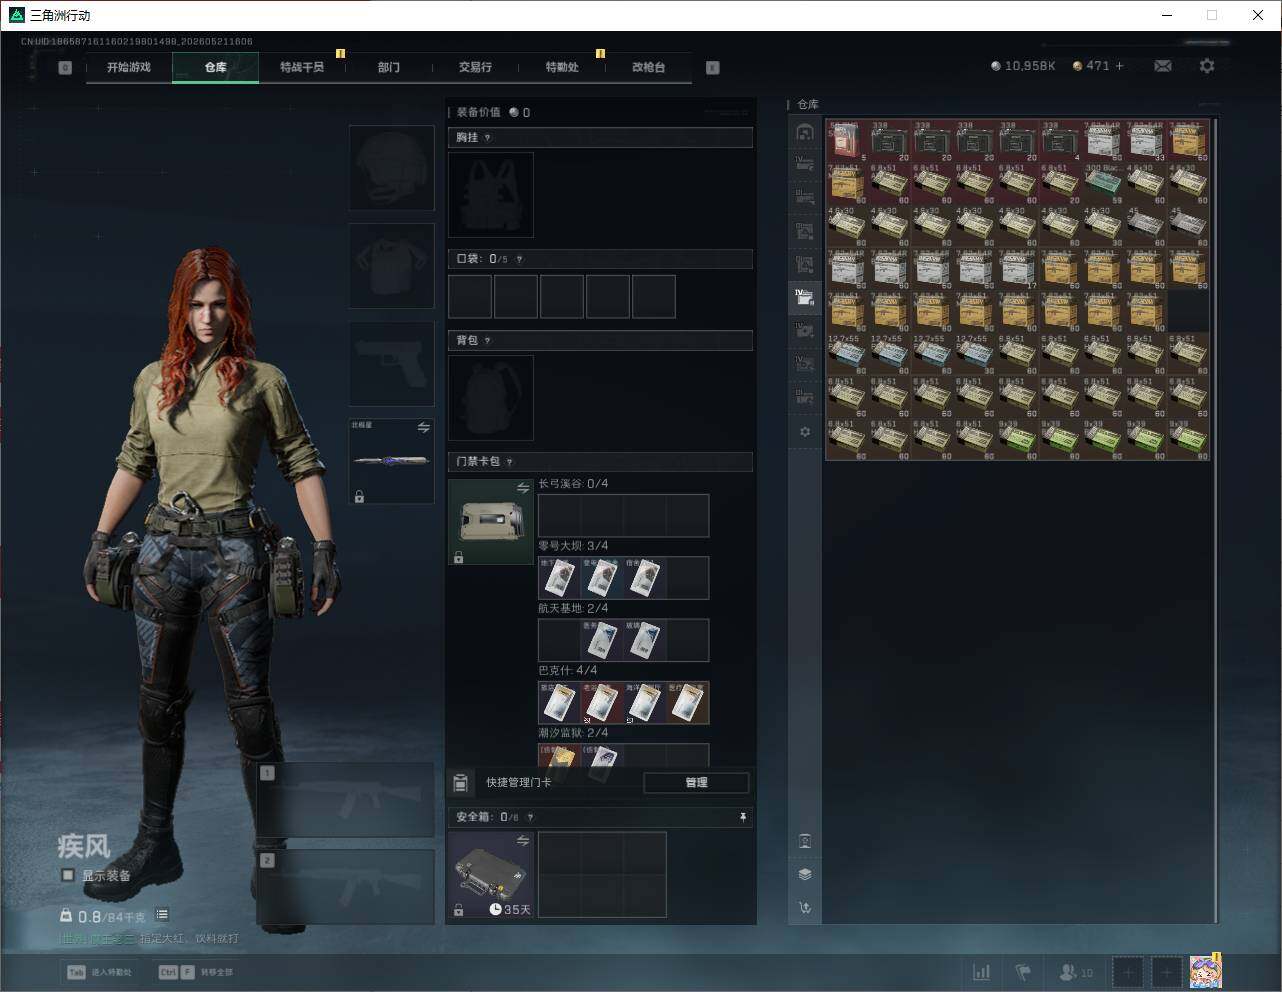Viewport: 1282px width, 992px height.
Task: Switch to the 交易行 tab
Action: pos(475,67)
